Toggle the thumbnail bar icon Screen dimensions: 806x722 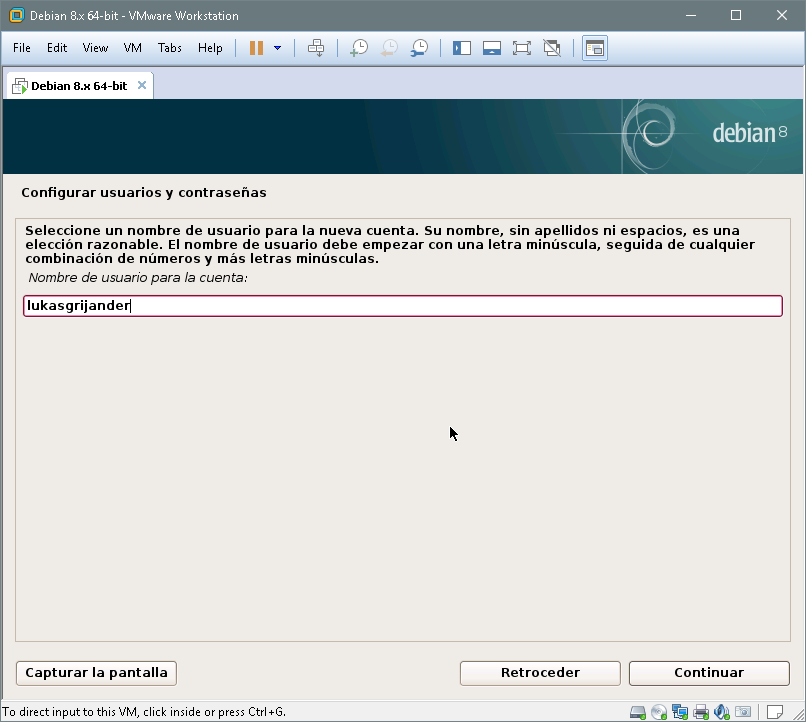pyautogui.click(x=491, y=48)
